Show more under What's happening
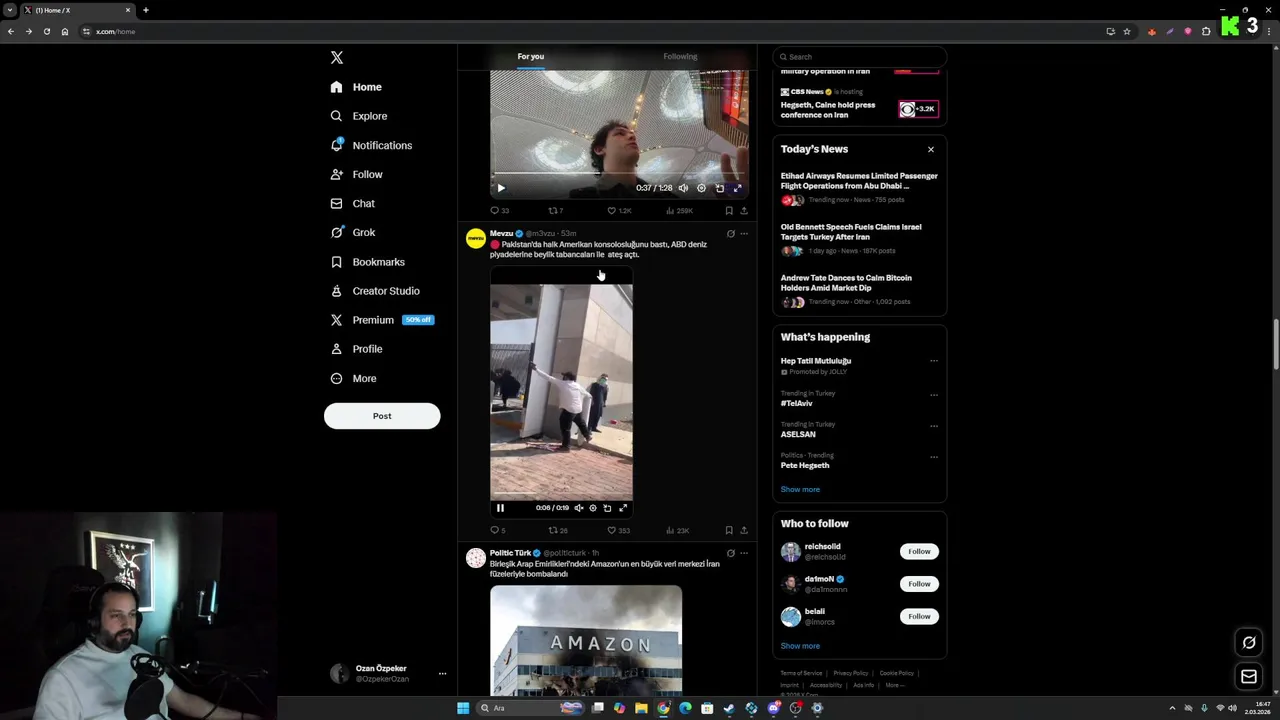1280x720 pixels. (x=800, y=490)
